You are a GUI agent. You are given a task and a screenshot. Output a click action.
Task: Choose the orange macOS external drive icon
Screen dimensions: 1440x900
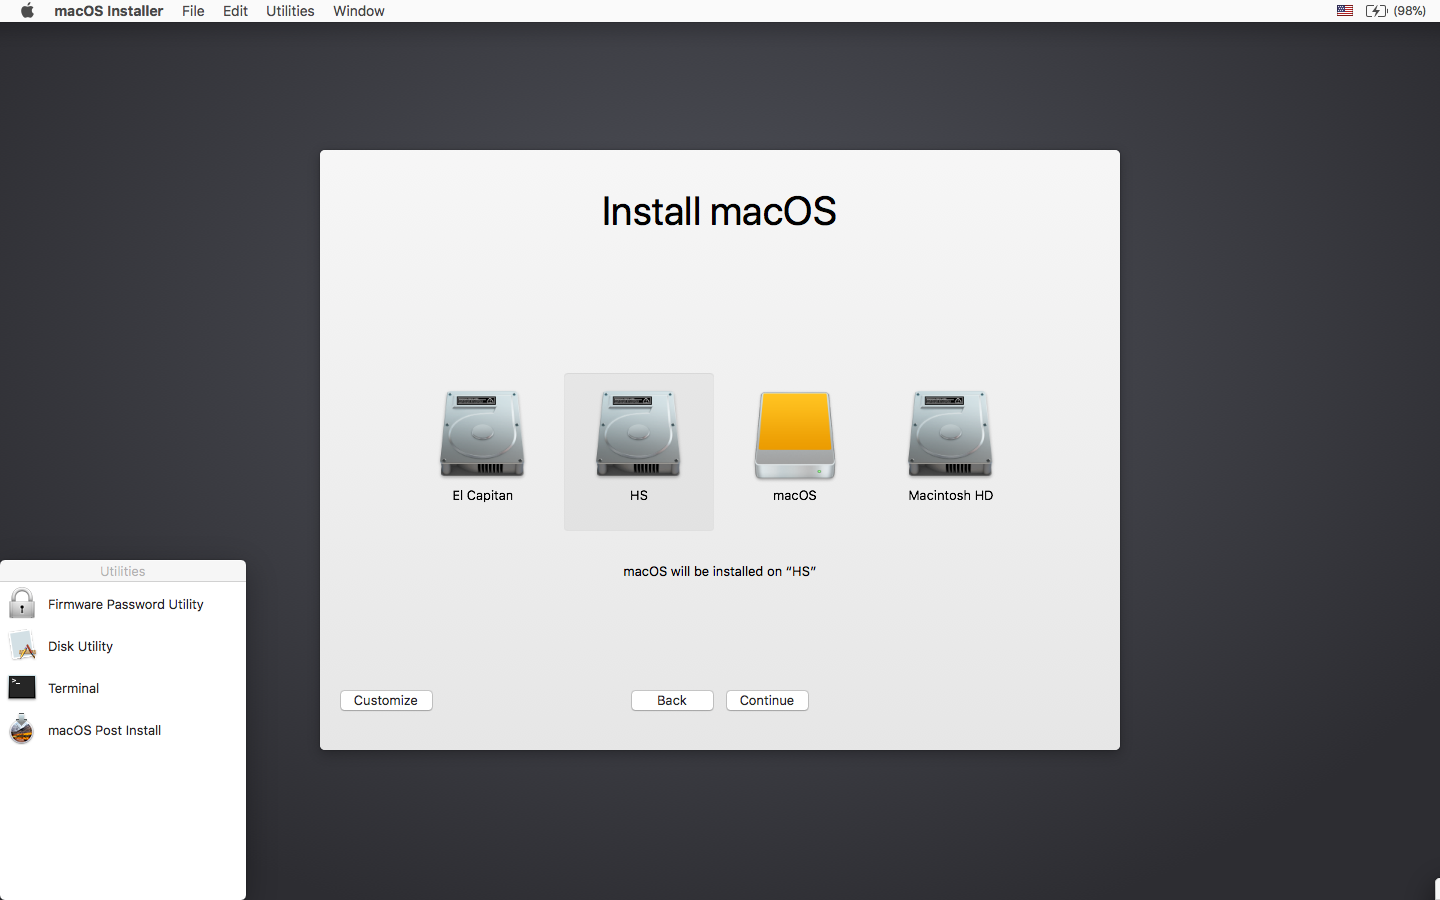click(794, 435)
